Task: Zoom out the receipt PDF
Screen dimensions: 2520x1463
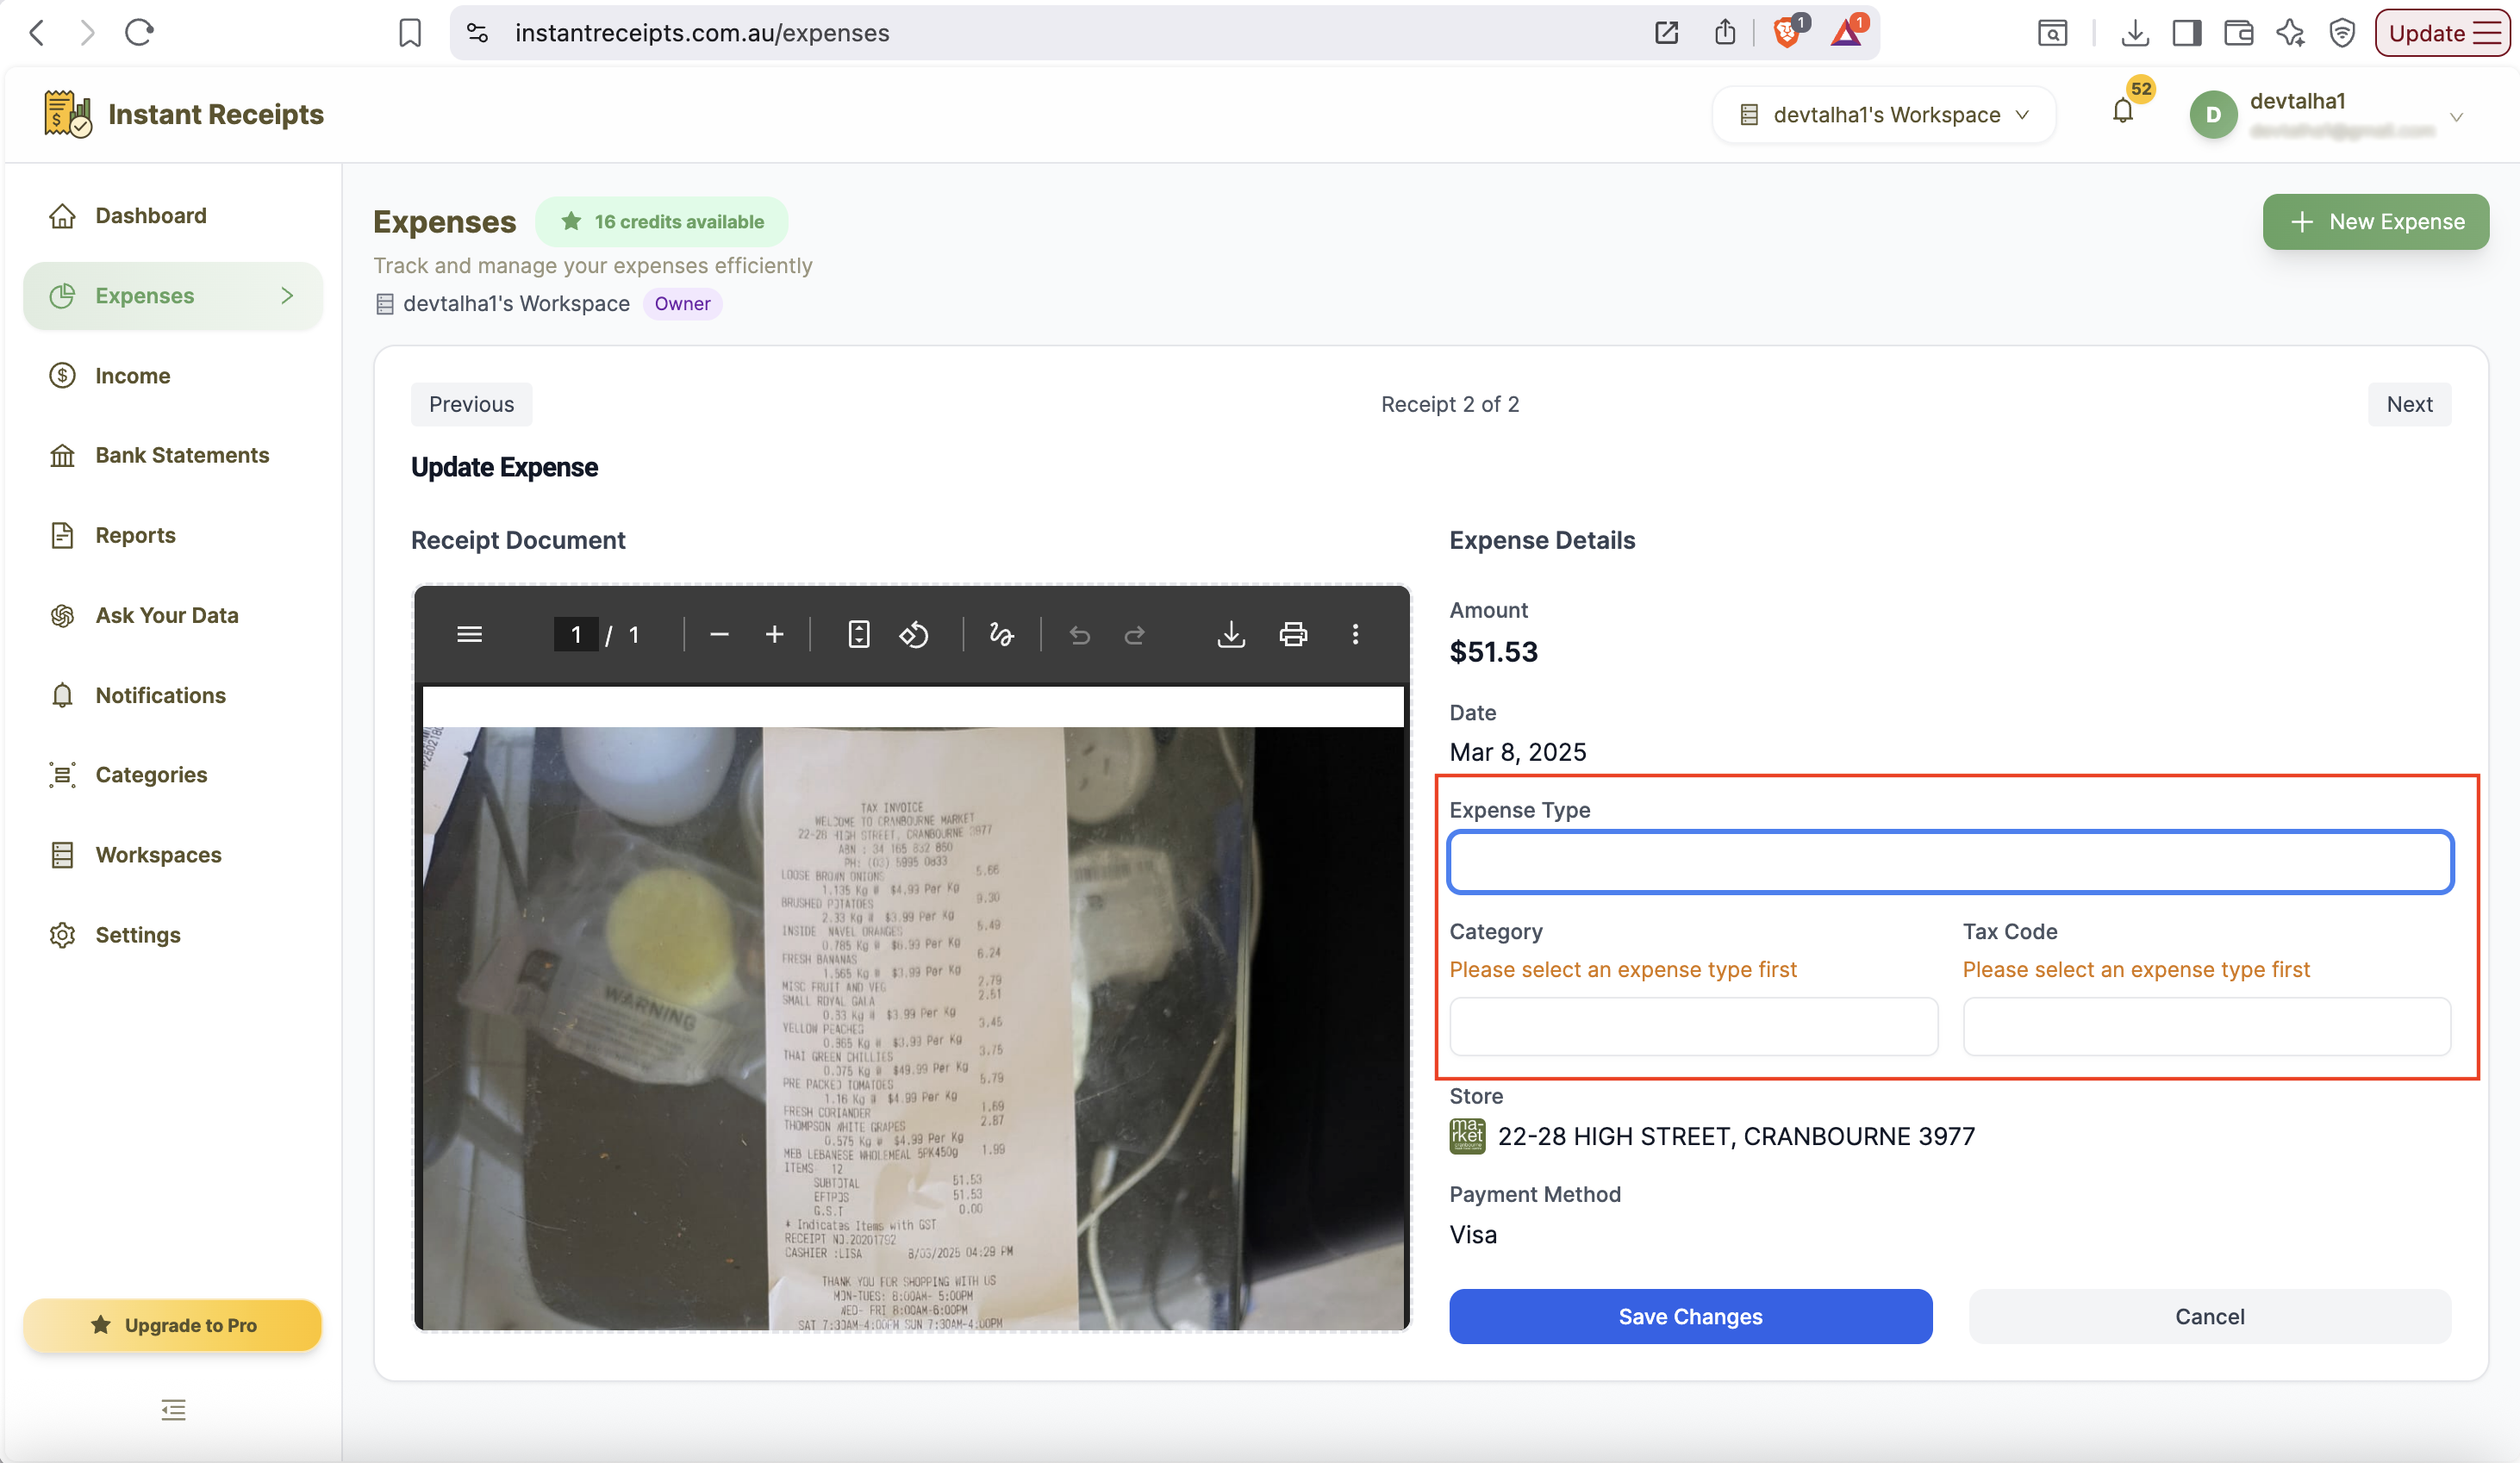Action: tap(719, 634)
